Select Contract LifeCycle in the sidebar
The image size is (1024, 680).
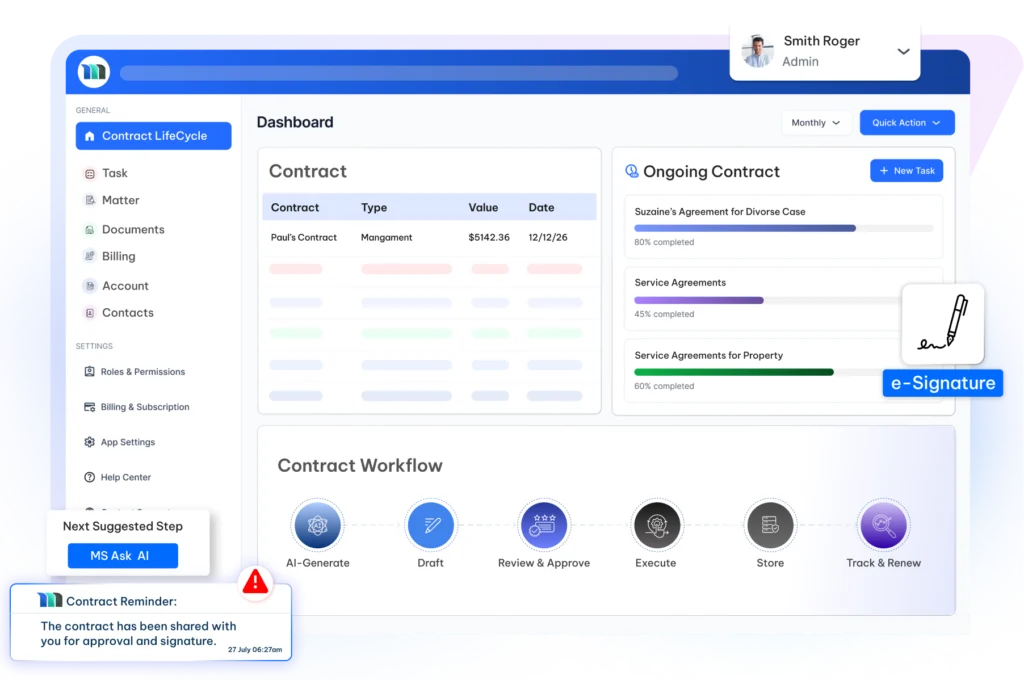[x=152, y=135]
